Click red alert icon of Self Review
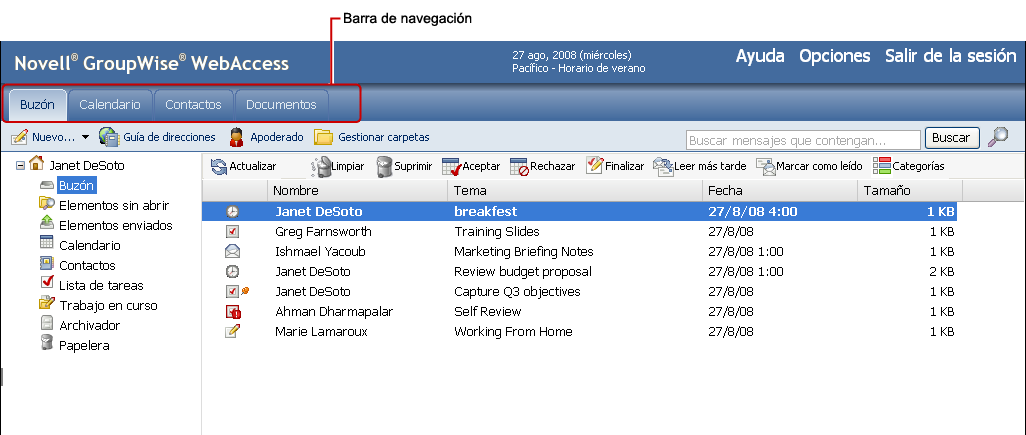The width and height of the screenshot is (1026, 435). (234, 311)
